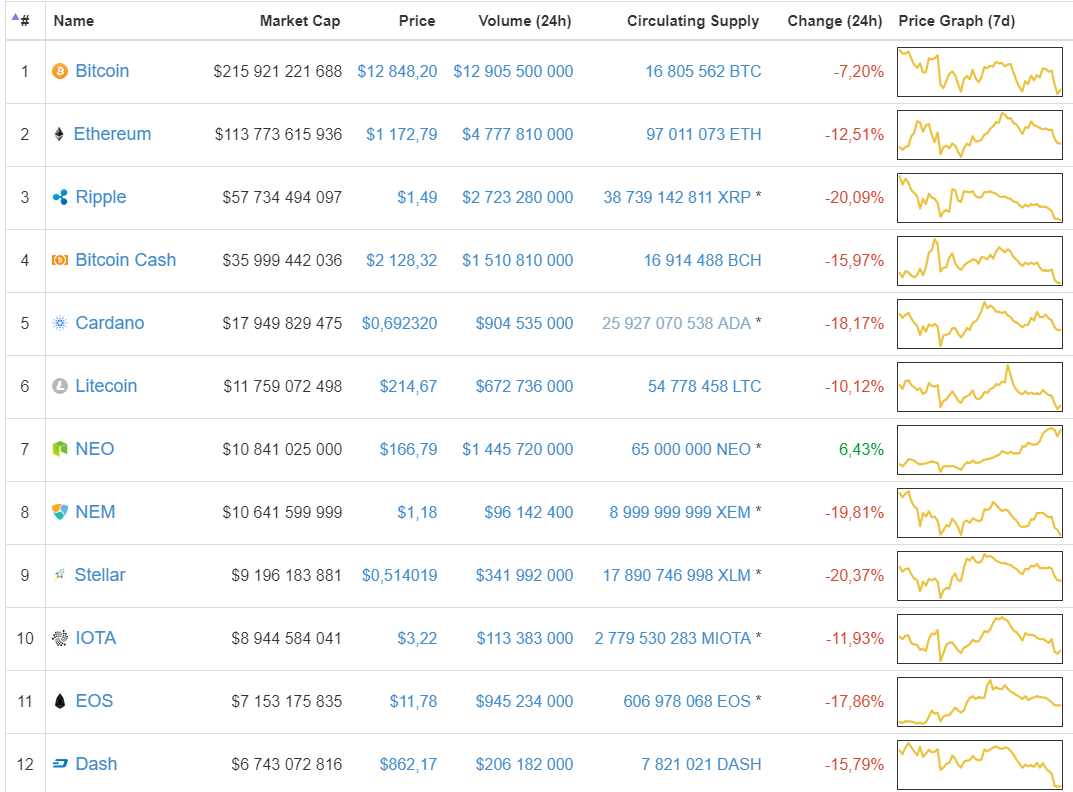This screenshot has height=792, width=1073.
Task: Open the Stellar coin name link
Action: (100, 575)
